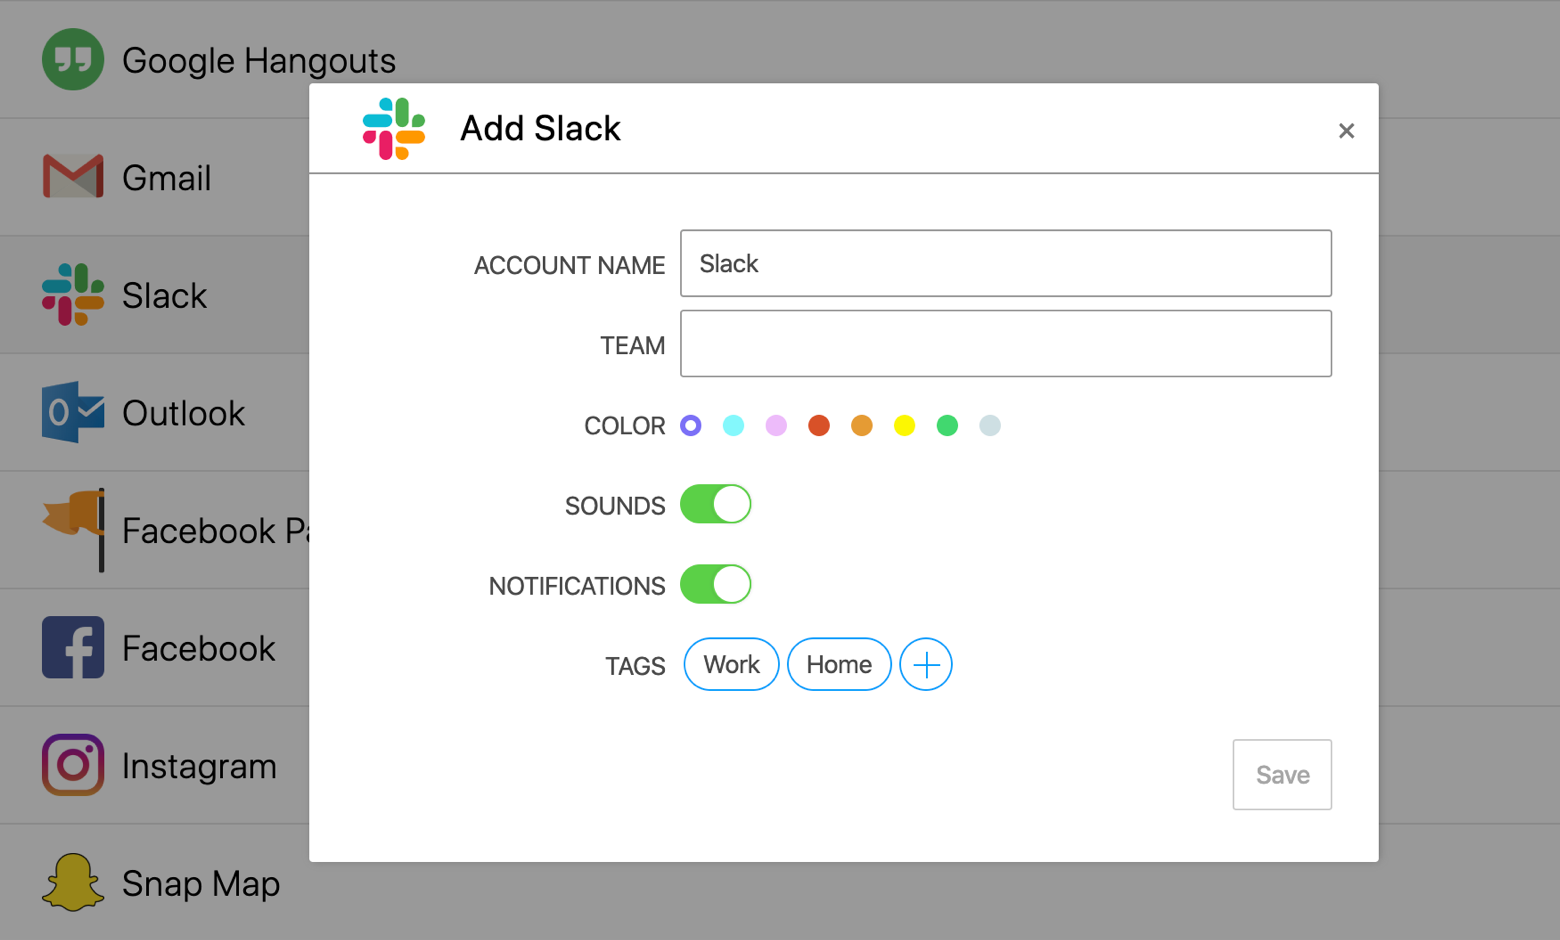Pick the purple ringed color swatch
The height and width of the screenshot is (940, 1560).
pos(691,426)
